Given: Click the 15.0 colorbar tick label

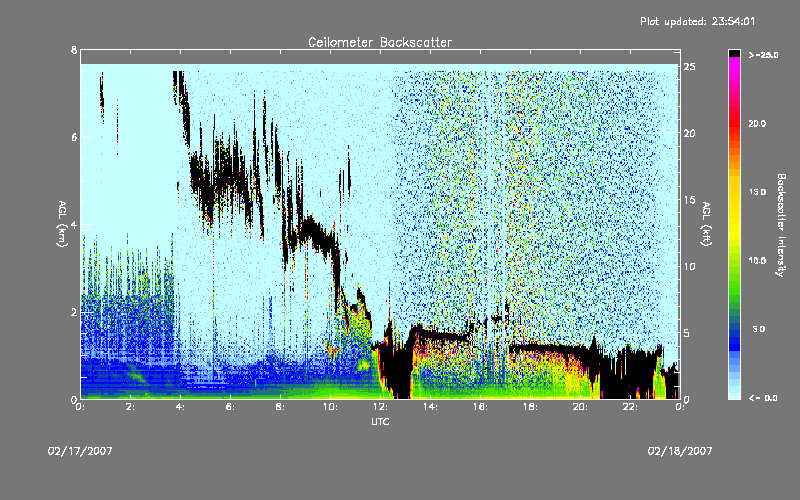Looking at the screenshot, I should click(757, 192).
